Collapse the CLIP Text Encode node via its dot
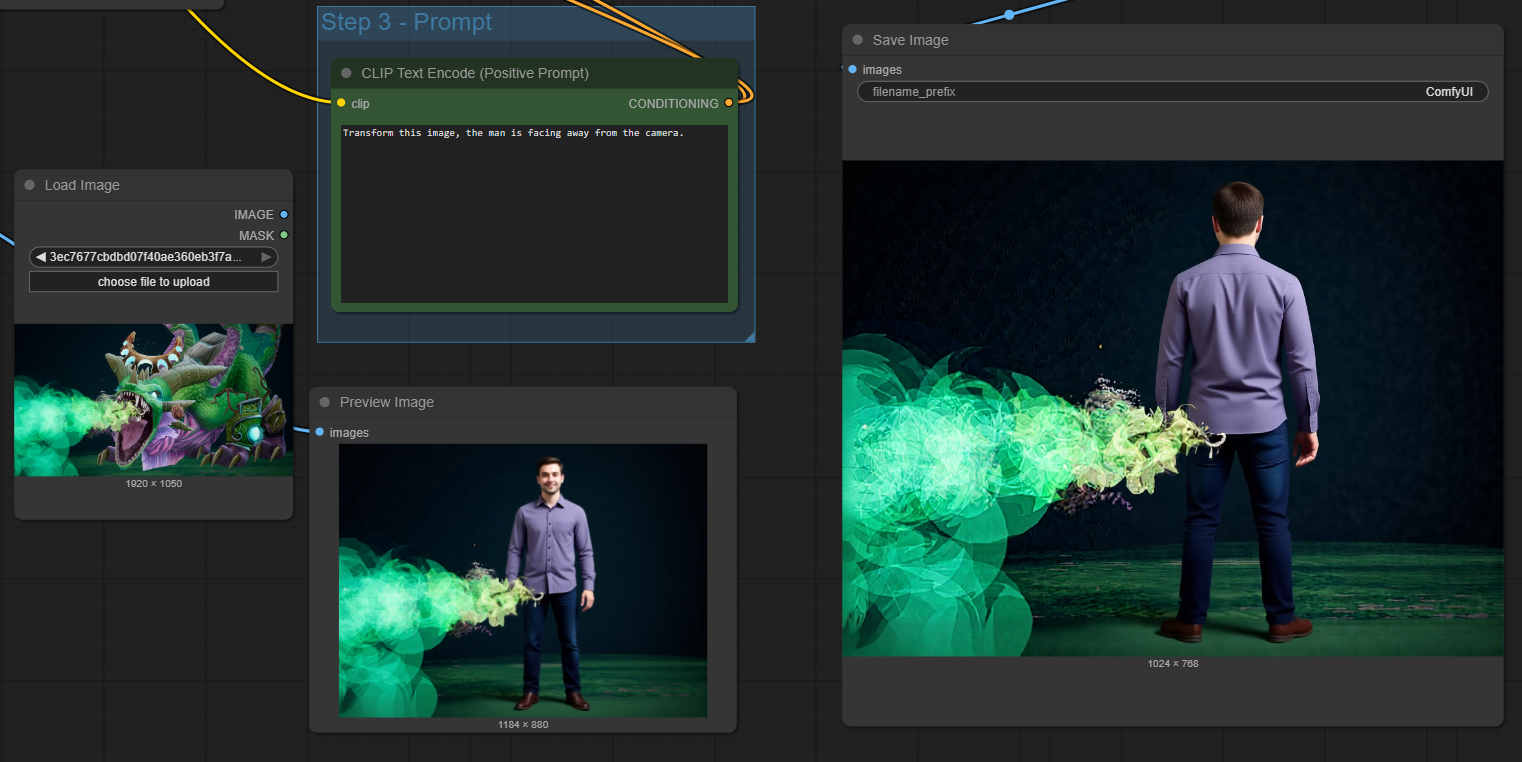Image resolution: width=1522 pixels, height=762 pixels. pos(346,73)
